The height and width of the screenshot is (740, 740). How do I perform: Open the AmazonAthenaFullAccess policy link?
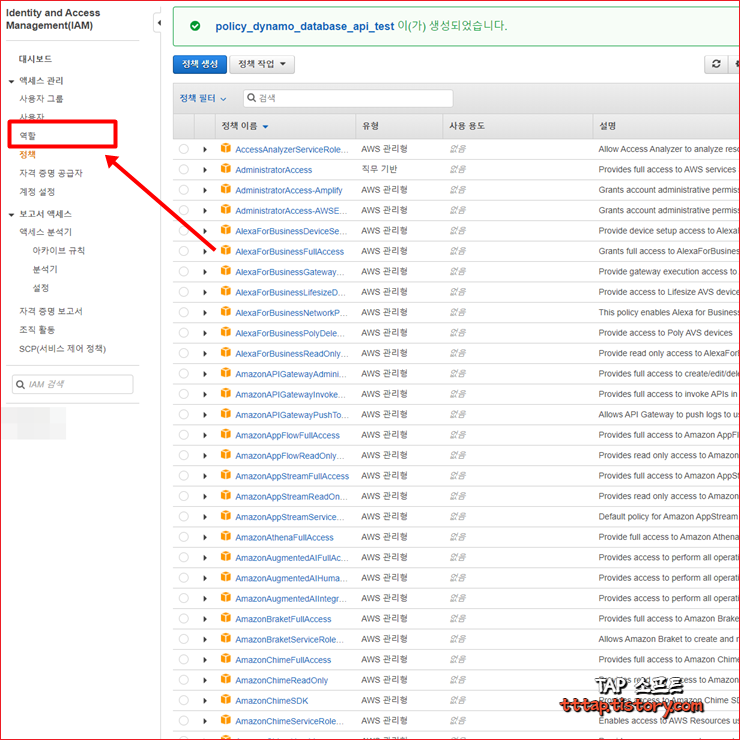pos(284,538)
